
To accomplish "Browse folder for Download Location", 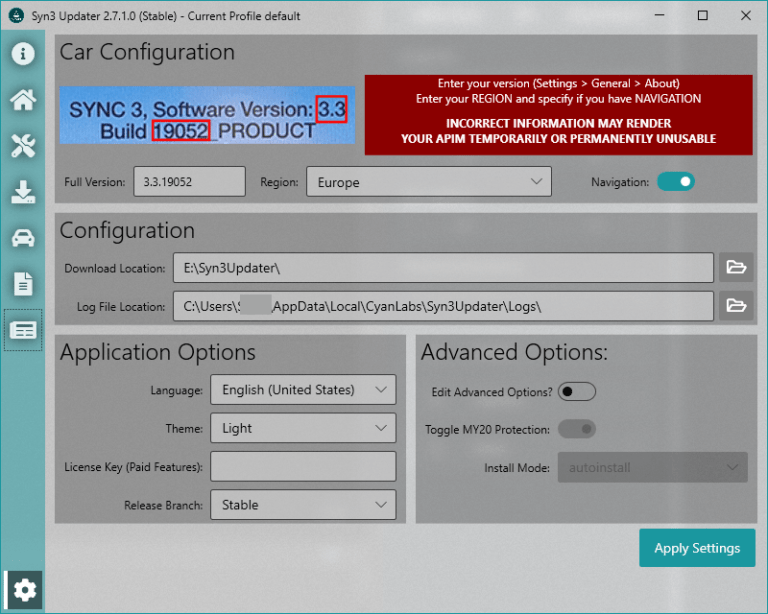I will coord(736,267).
